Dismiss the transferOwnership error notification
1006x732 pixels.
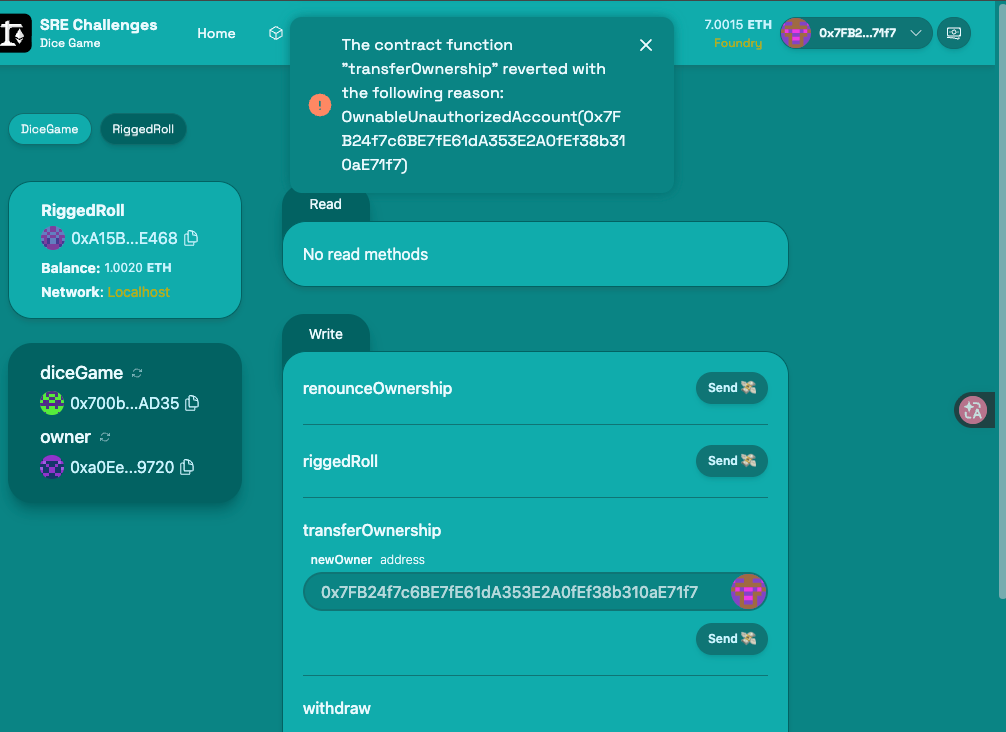tap(645, 45)
